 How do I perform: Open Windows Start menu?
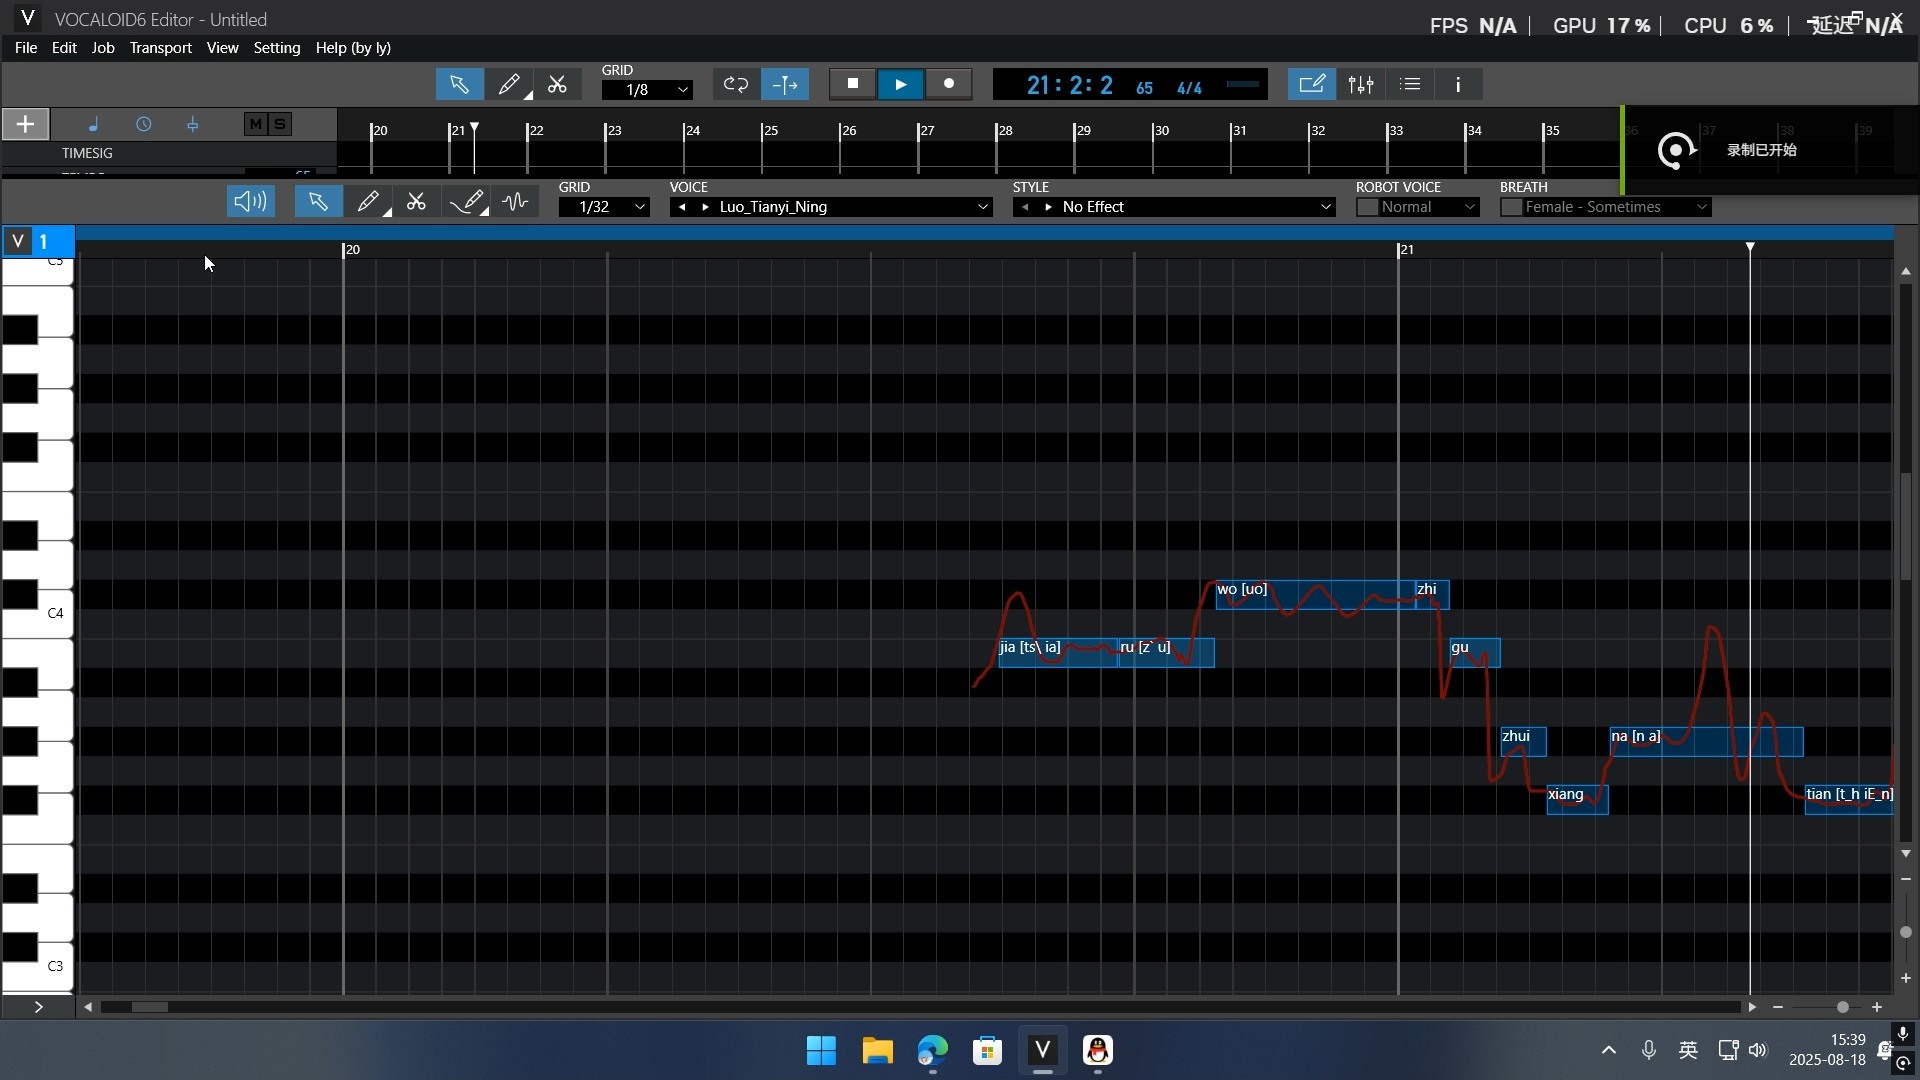point(821,1051)
